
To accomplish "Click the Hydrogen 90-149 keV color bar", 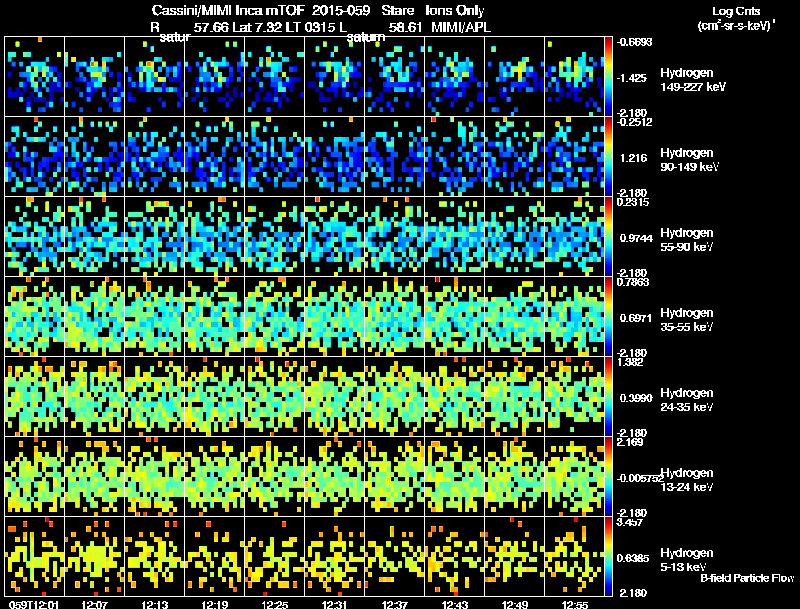I will point(608,157).
